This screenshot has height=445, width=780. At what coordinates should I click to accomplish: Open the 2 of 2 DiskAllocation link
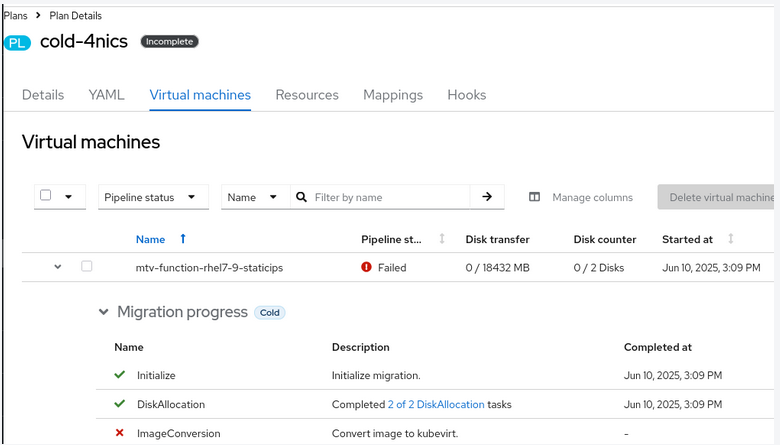(x=436, y=404)
